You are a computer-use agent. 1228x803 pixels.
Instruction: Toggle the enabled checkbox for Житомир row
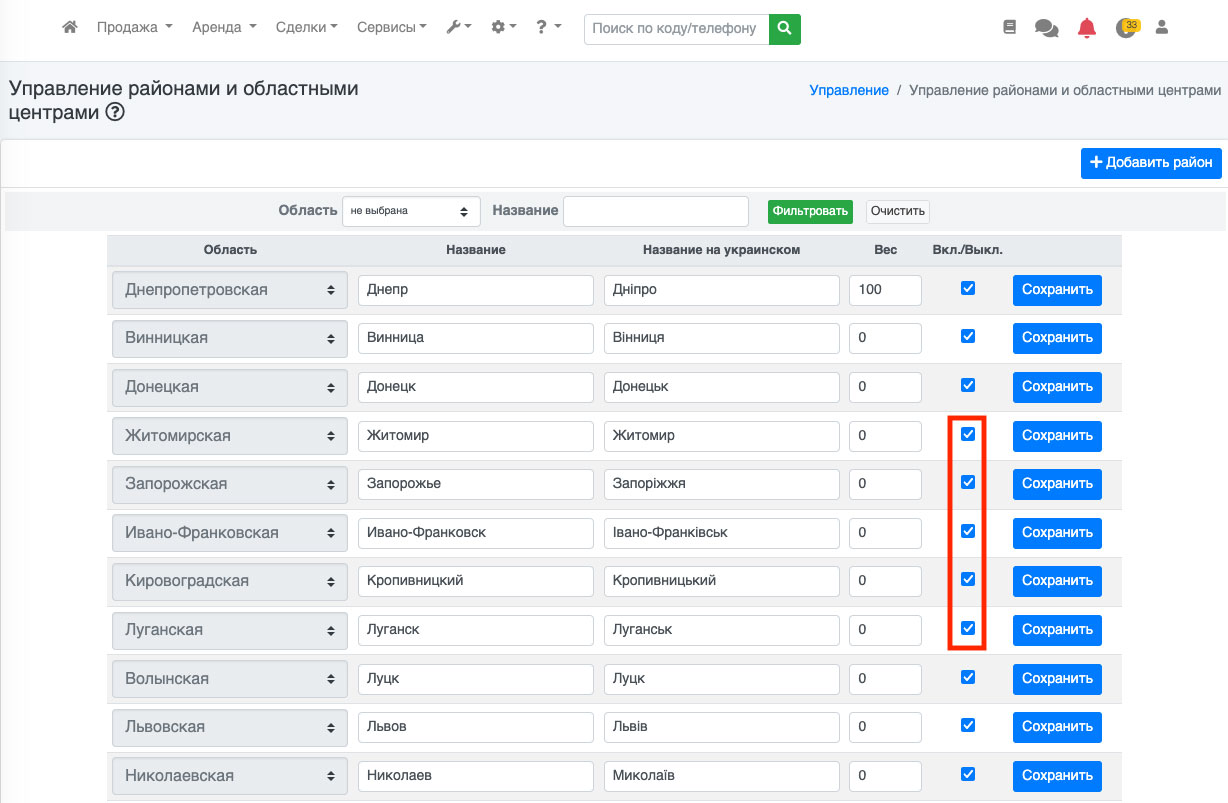pyautogui.click(x=967, y=434)
